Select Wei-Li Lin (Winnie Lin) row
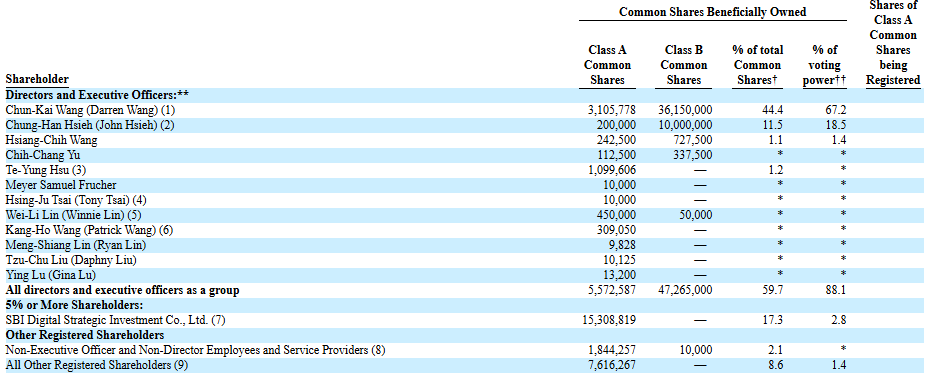This screenshot has height=381, width=929. (464, 214)
